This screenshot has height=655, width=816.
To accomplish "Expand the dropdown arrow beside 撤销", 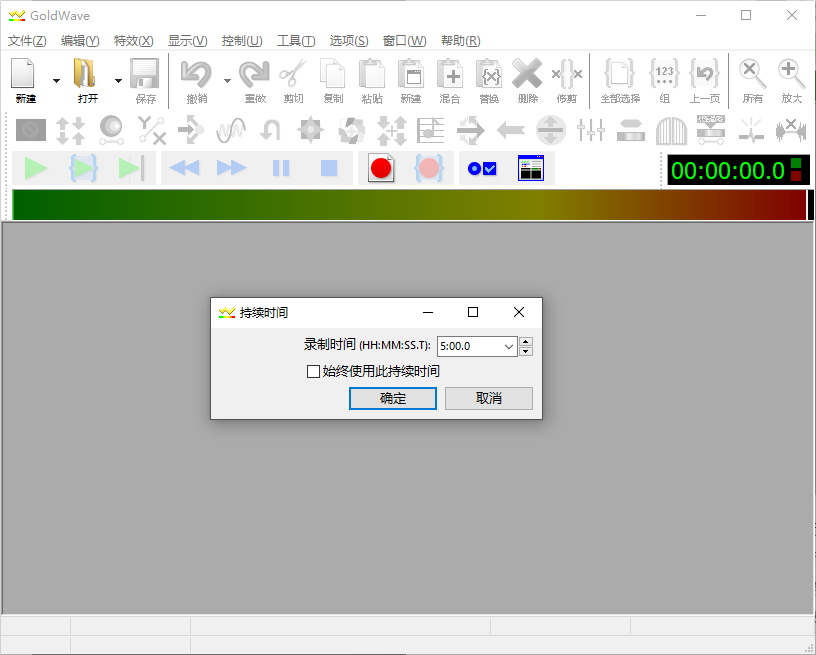I will point(227,81).
